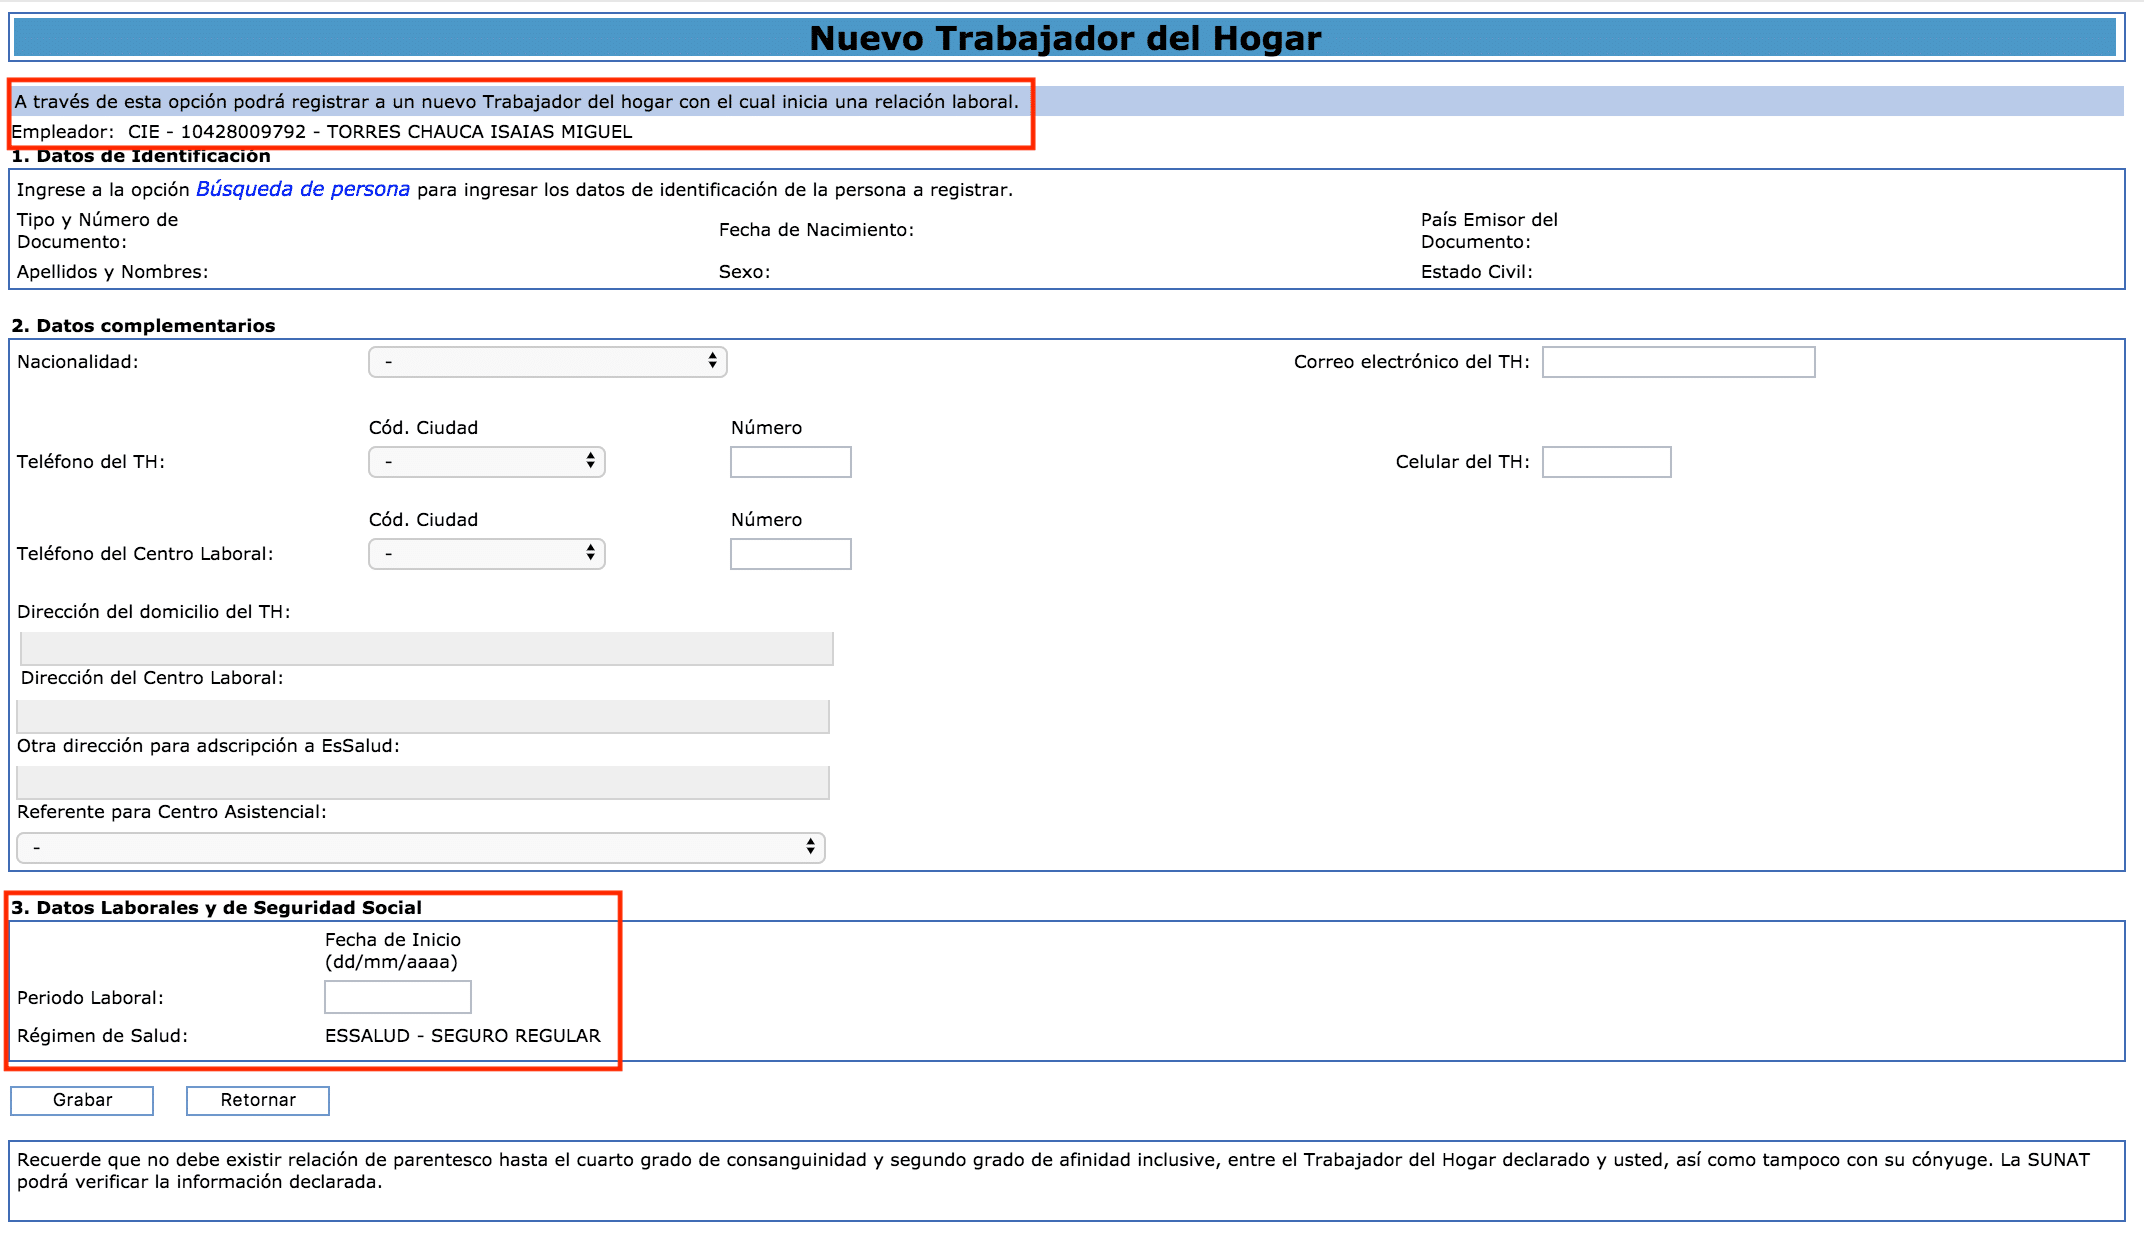The height and width of the screenshot is (1242, 2144).
Task: Expand the Nacionalidad dropdown
Action: pos(548,361)
